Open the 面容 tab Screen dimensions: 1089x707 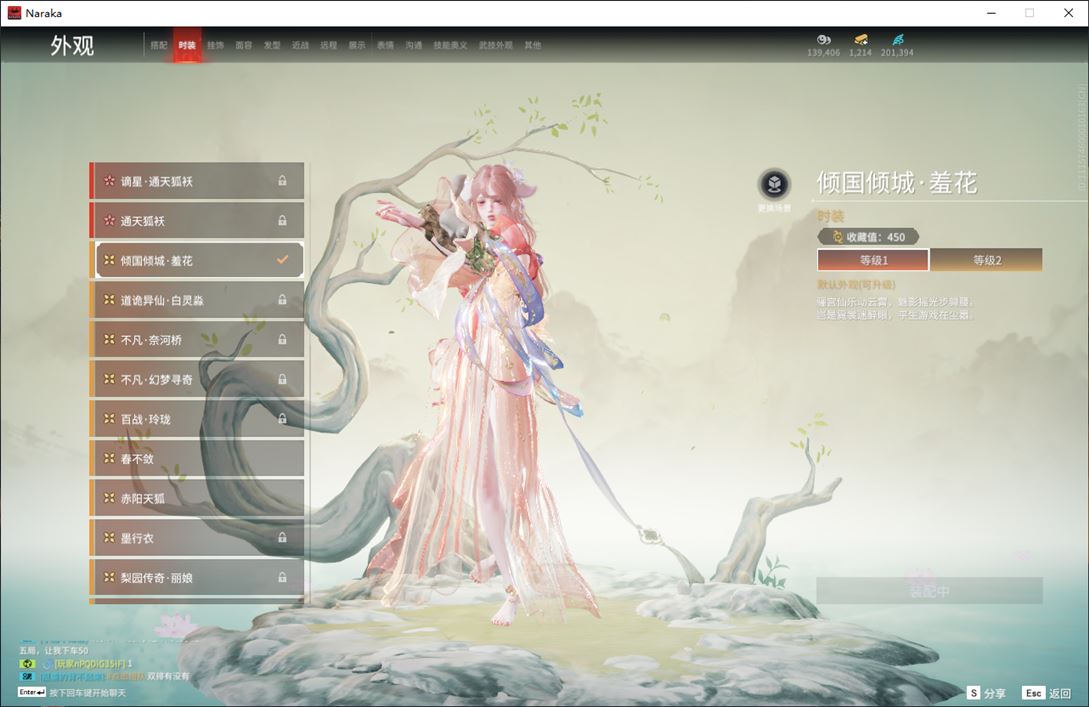[x=244, y=45]
